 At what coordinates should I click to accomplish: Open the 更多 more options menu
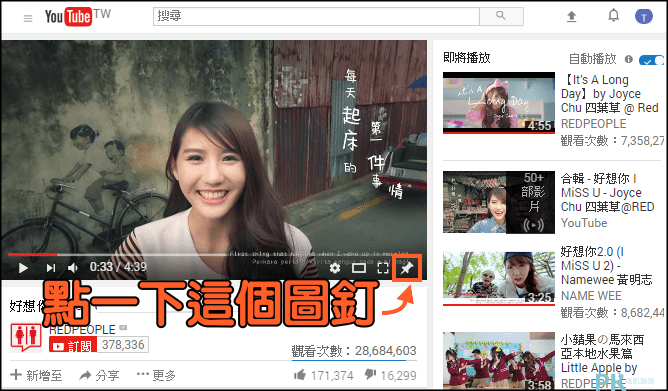click(156, 375)
